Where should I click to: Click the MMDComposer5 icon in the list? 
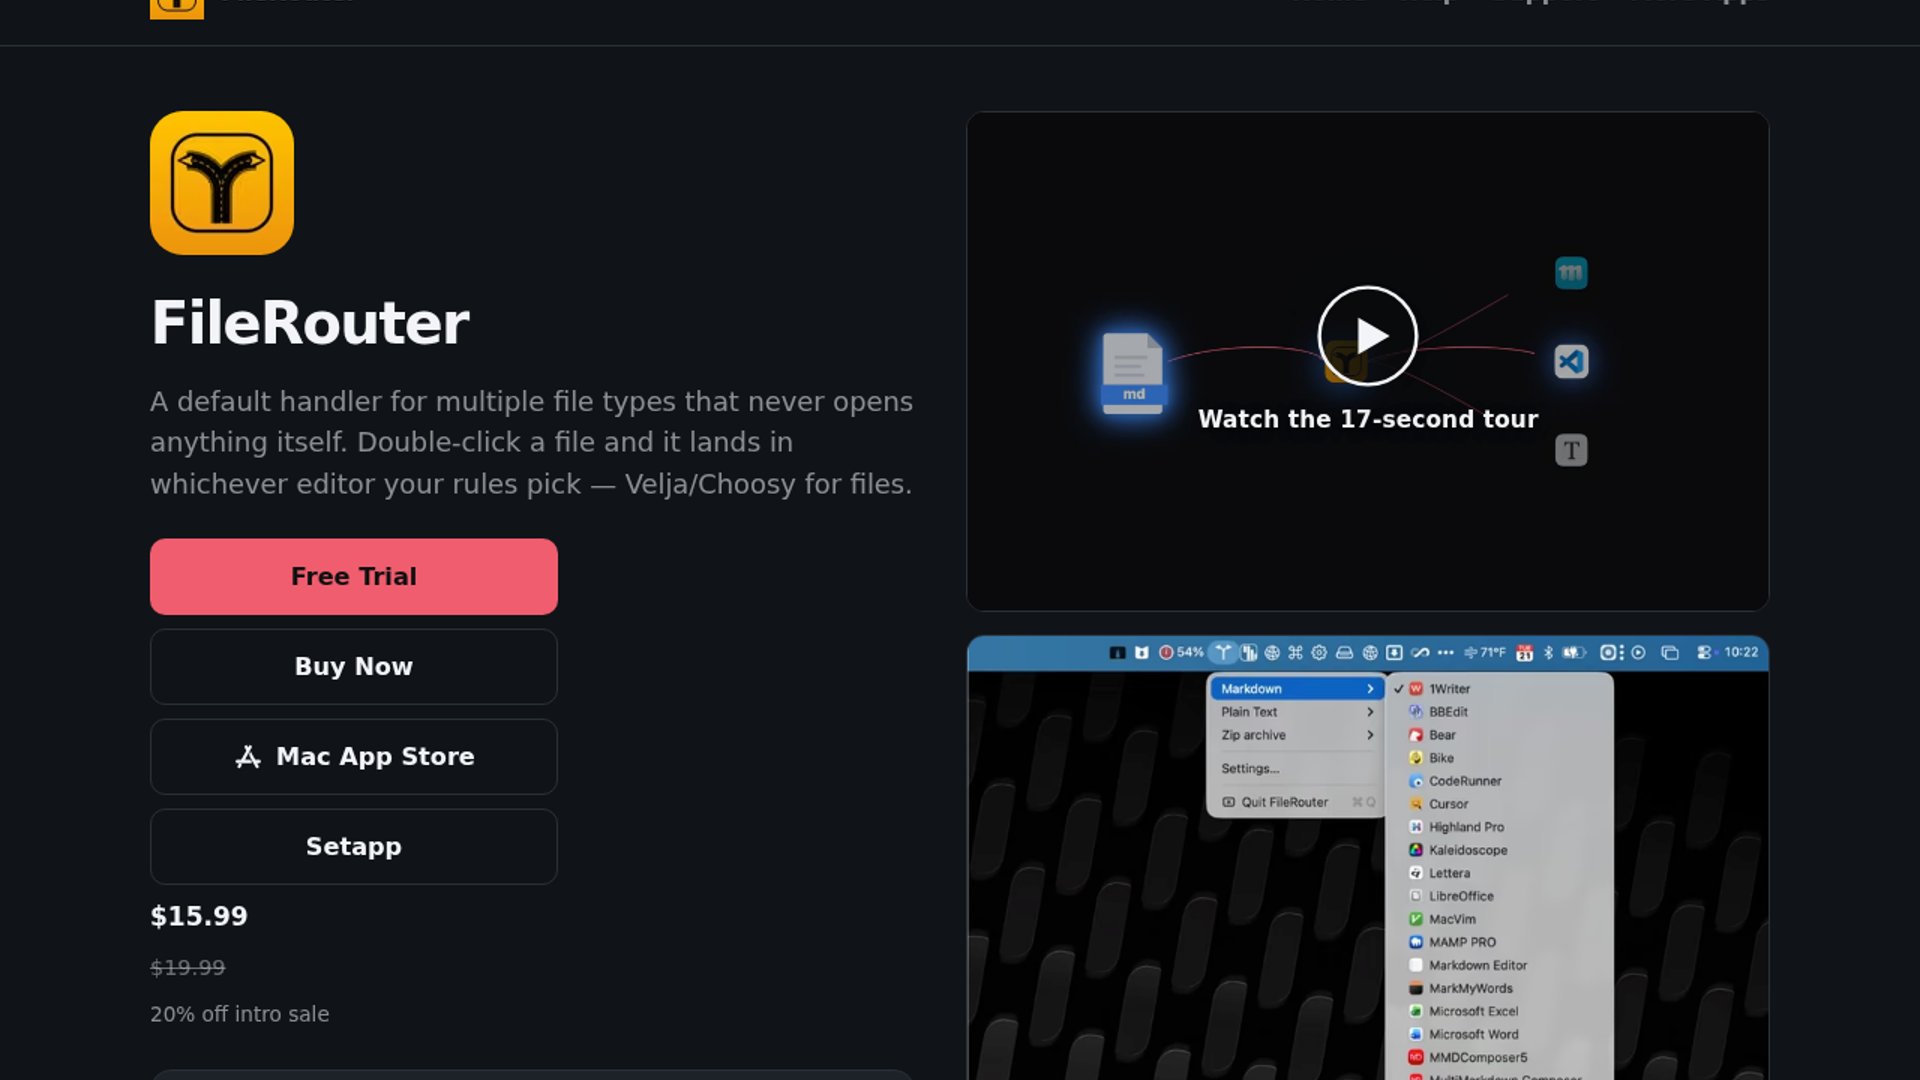[1416, 1057]
